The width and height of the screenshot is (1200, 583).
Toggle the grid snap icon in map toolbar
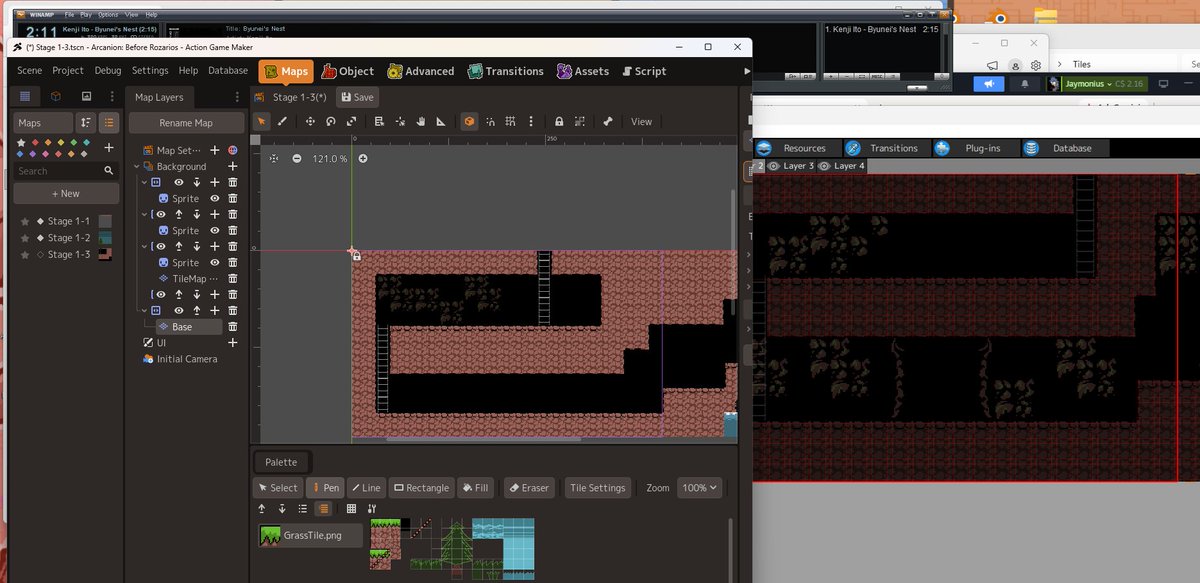pyautogui.click(x=511, y=121)
